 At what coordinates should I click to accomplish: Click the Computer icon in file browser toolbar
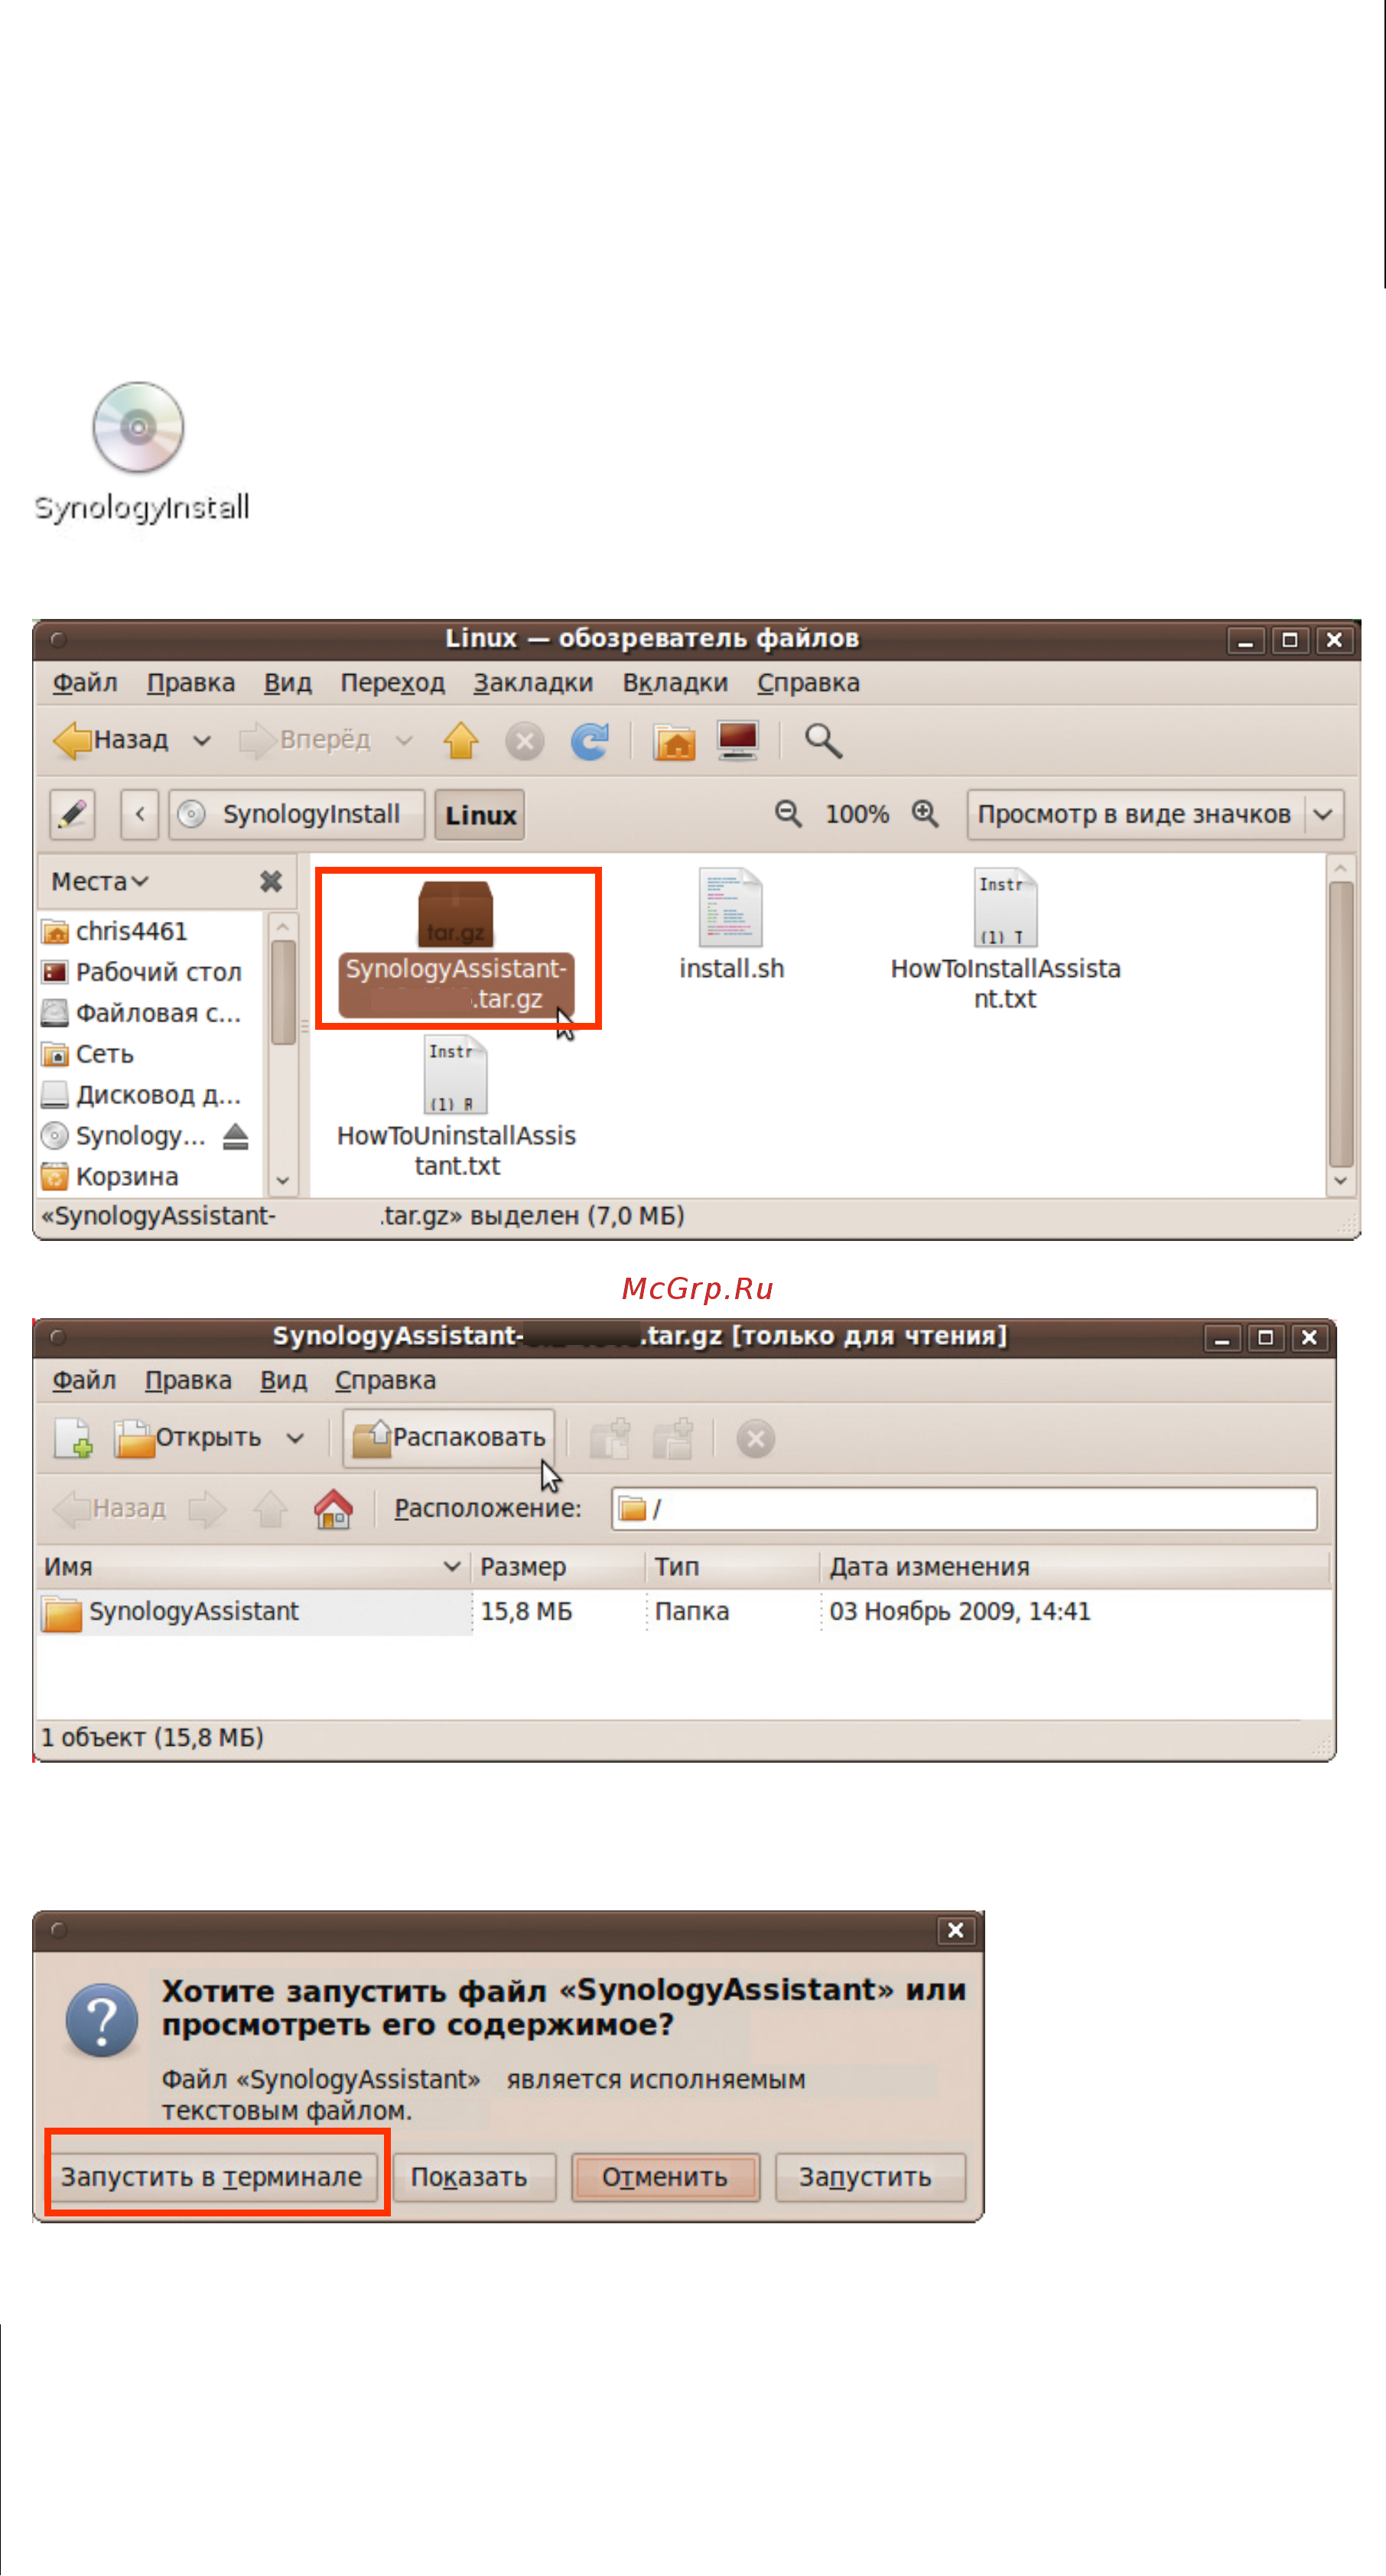point(738,740)
